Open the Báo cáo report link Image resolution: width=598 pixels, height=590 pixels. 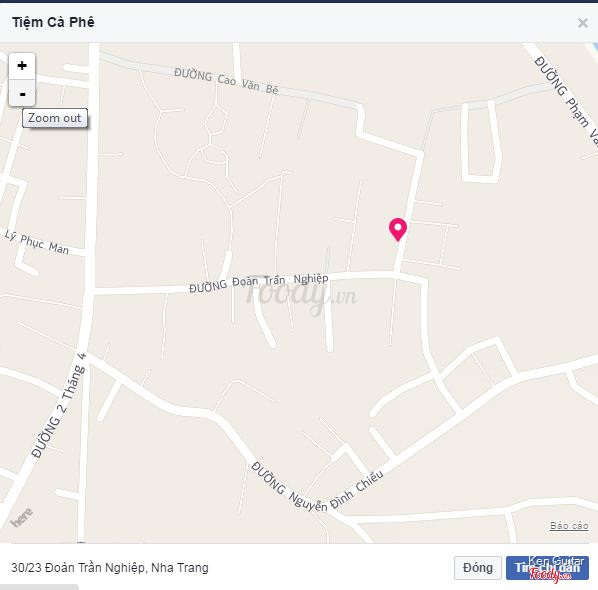pyautogui.click(x=569, y=526)
